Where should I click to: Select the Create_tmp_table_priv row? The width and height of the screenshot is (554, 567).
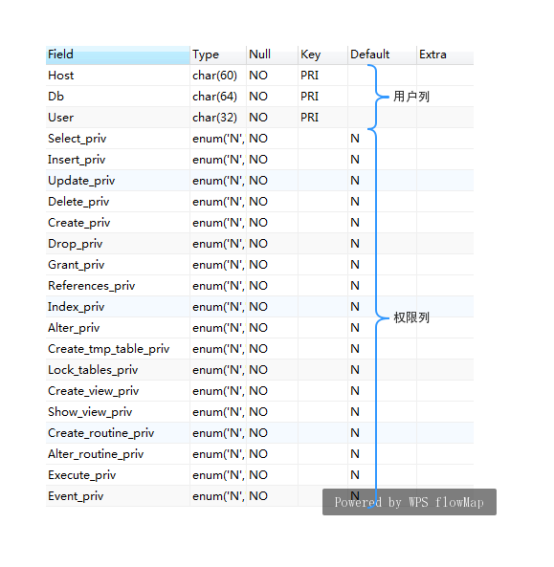(260, 349)
